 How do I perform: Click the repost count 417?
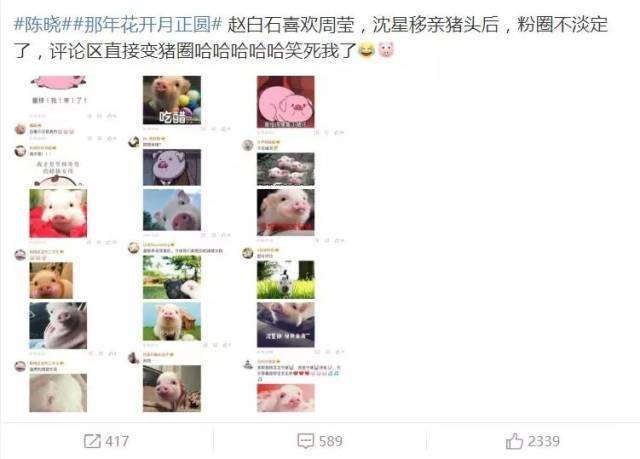tap(117, 441)
